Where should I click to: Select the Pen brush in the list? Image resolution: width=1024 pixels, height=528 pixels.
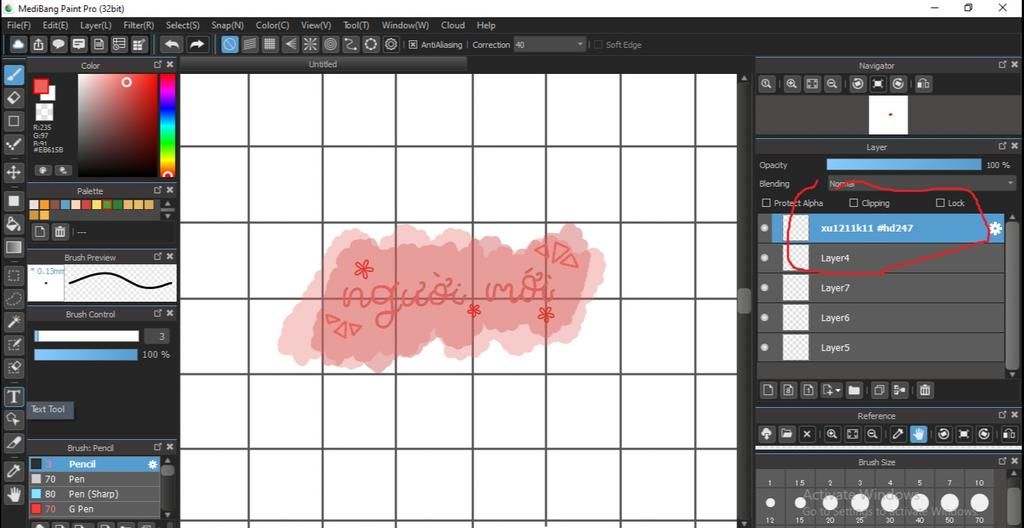click(94, 479)
